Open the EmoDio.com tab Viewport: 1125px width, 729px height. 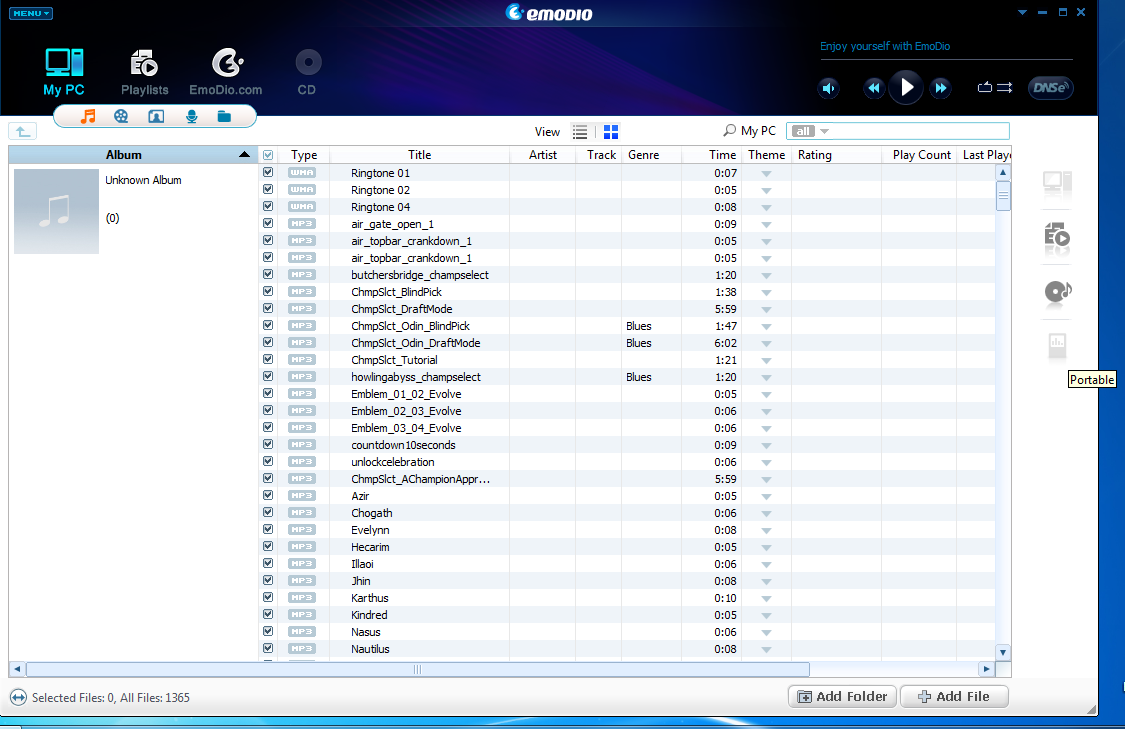226,73
